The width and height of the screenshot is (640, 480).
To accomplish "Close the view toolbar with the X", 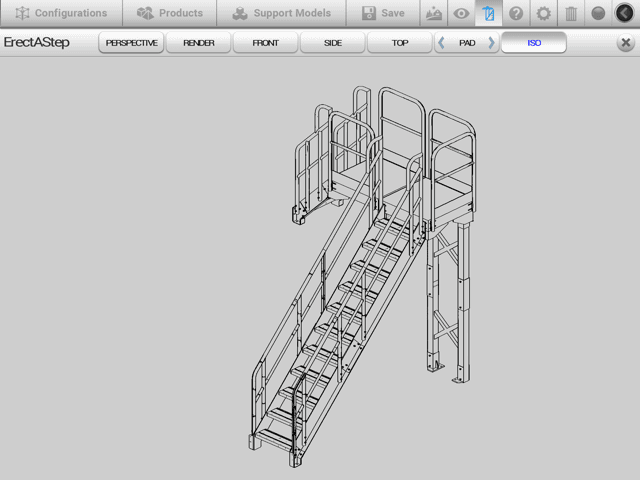I will coord(625,43).
